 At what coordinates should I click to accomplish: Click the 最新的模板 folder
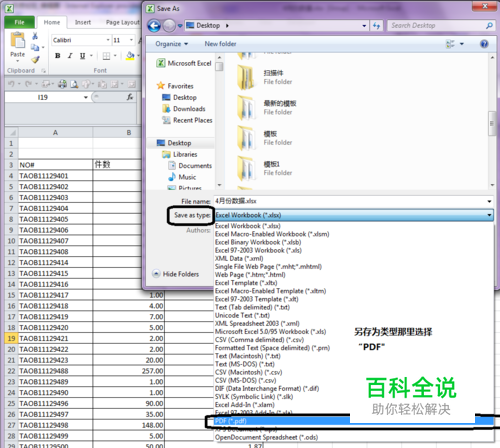[267, 108]
